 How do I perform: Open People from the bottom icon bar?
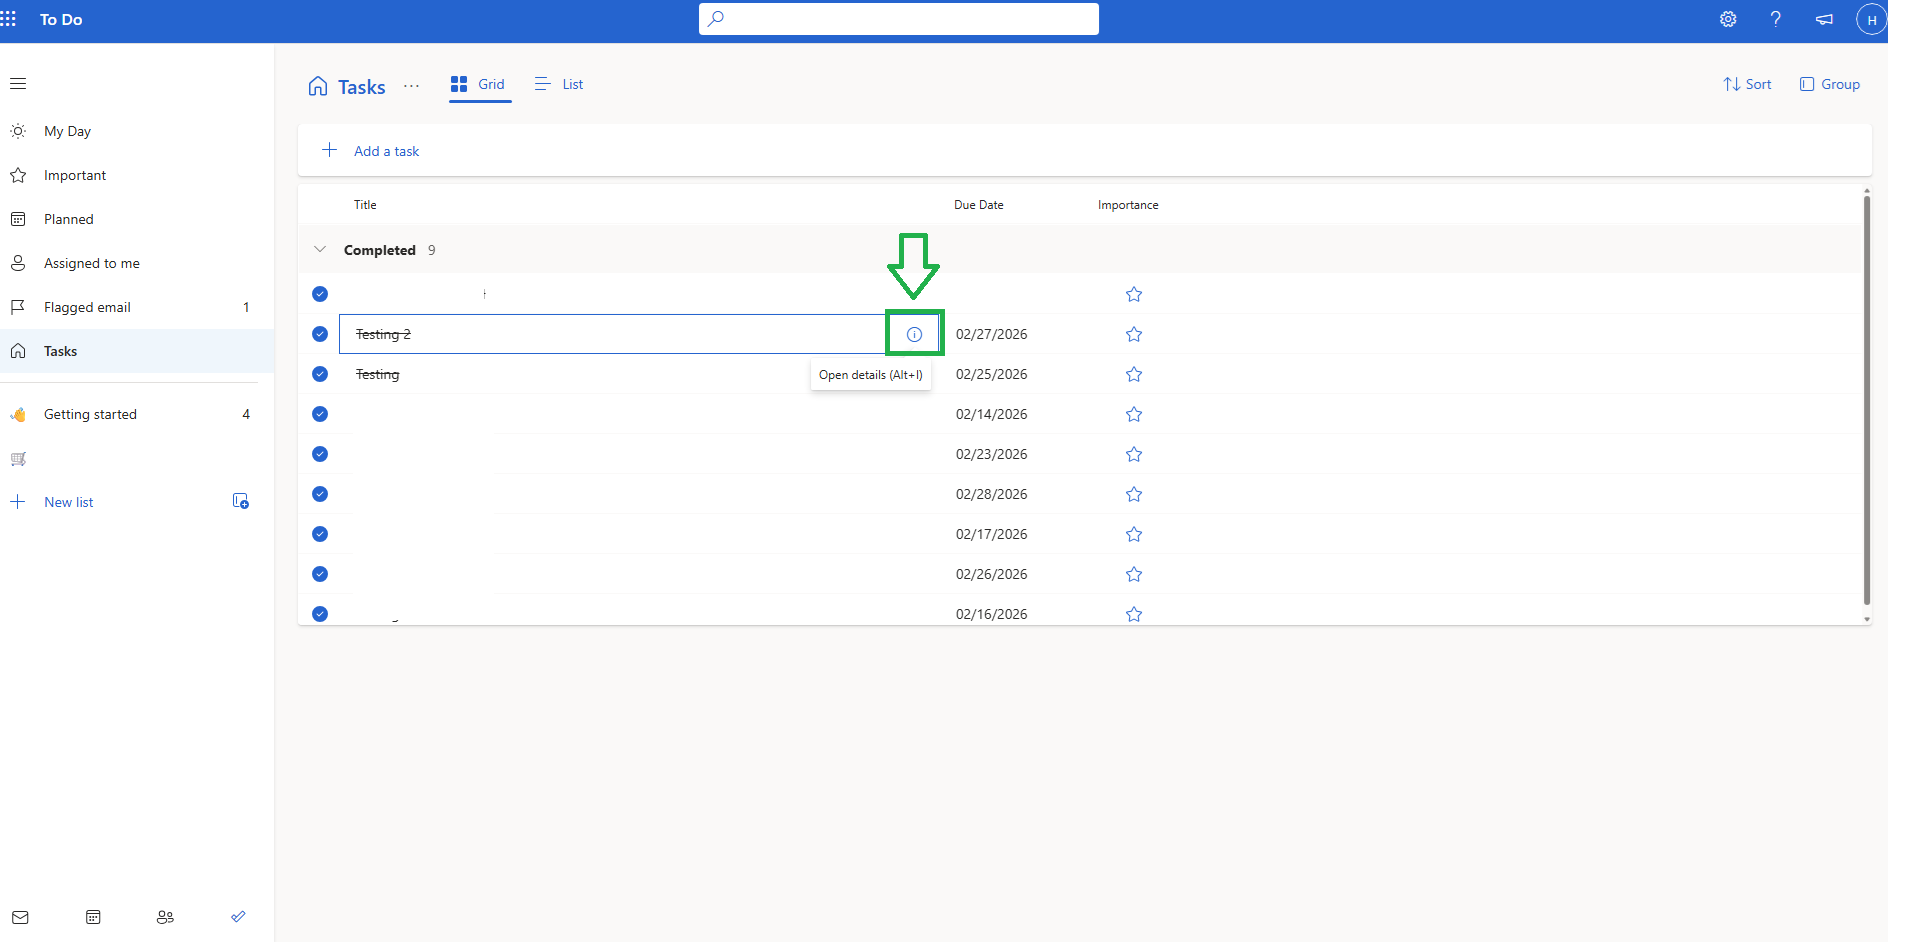pos(165,917)
